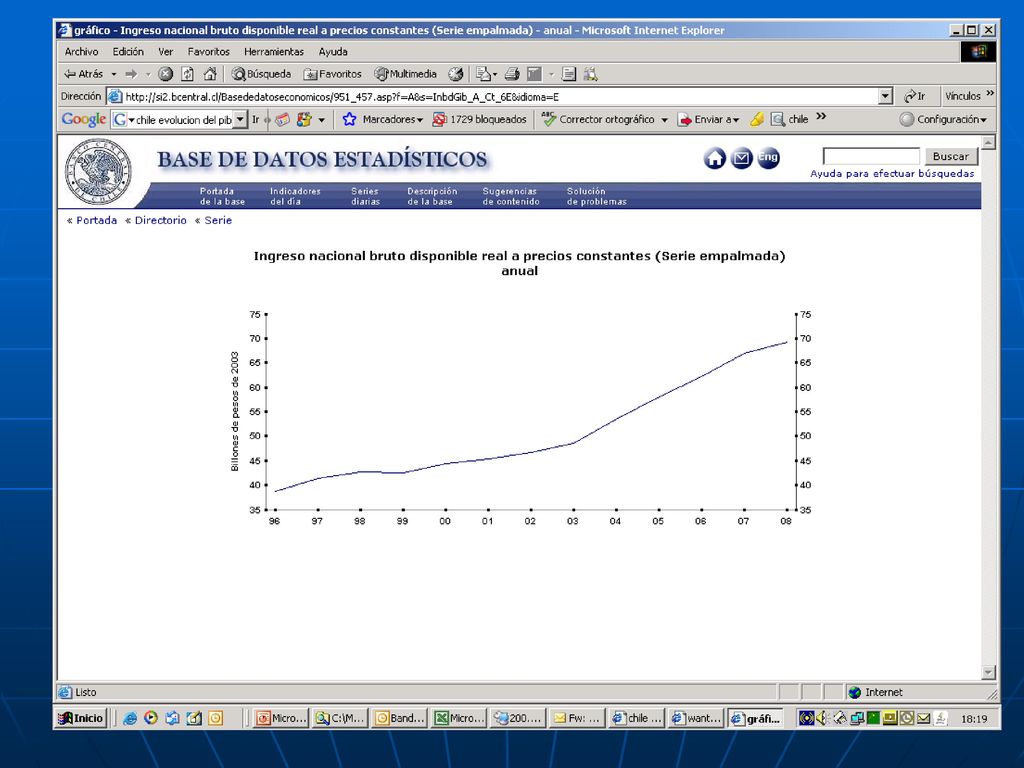The width and height of the screenshot is (1024, 768).
Task: Click the Google toolbar logo
Action: click(x=84, y=120)
